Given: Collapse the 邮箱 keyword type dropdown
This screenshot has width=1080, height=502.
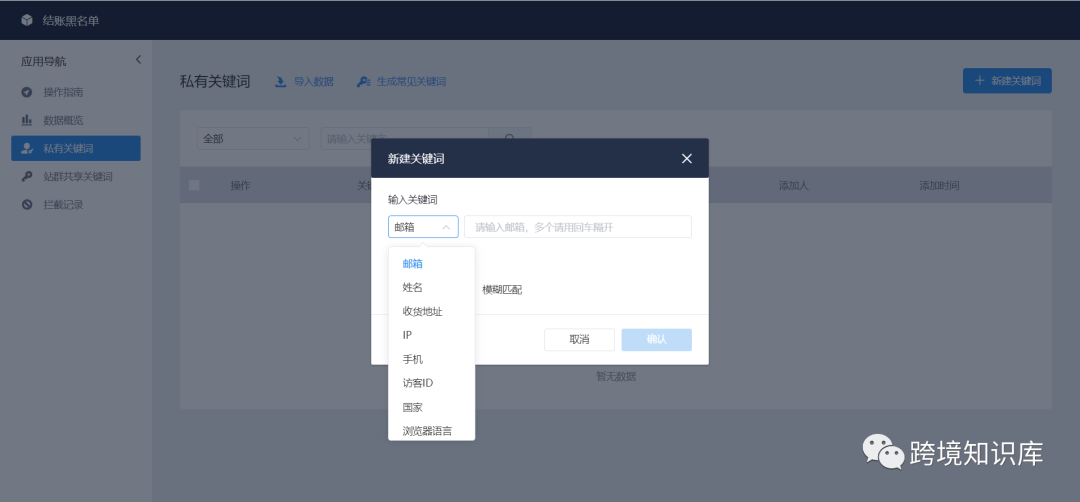Looking at the screenshot, I should click(x=423, y=227).
